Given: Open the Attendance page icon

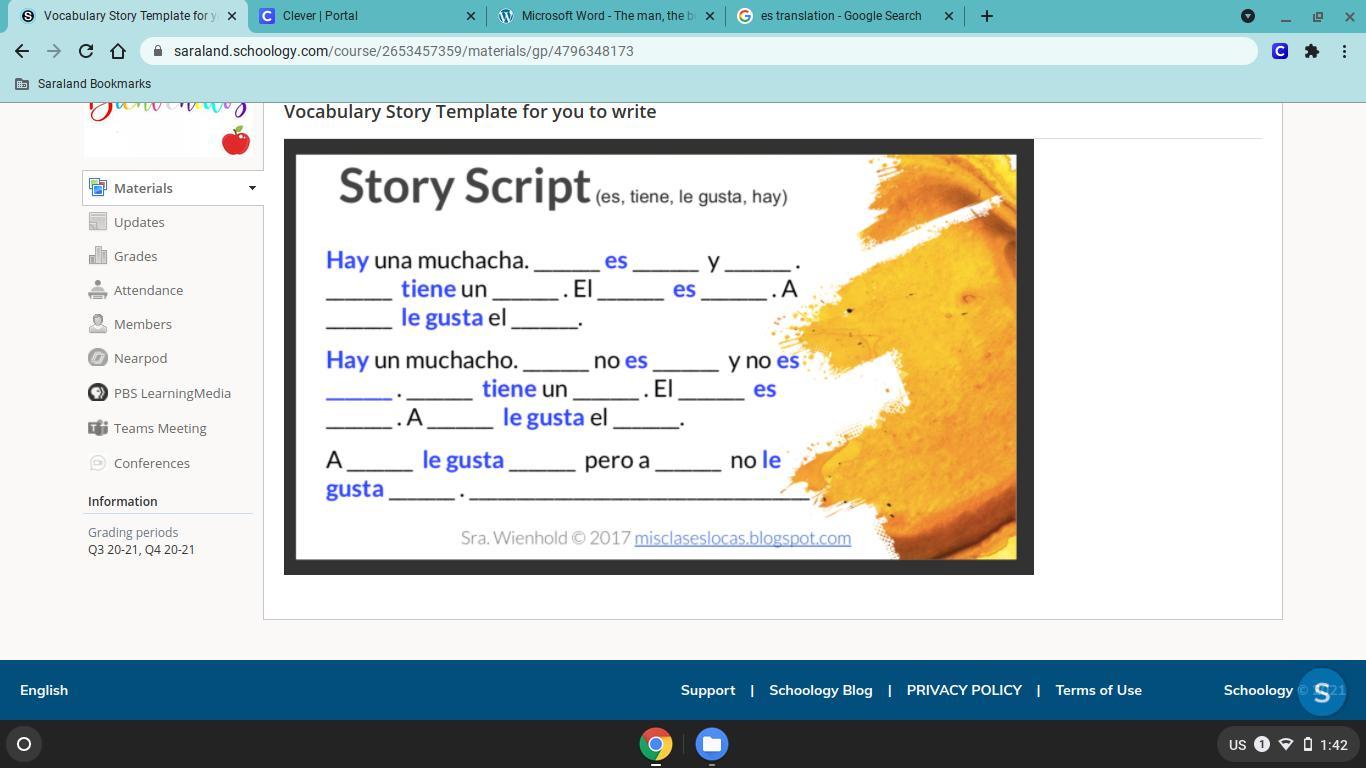Looking at the screenshot, I should pos(98,290).
